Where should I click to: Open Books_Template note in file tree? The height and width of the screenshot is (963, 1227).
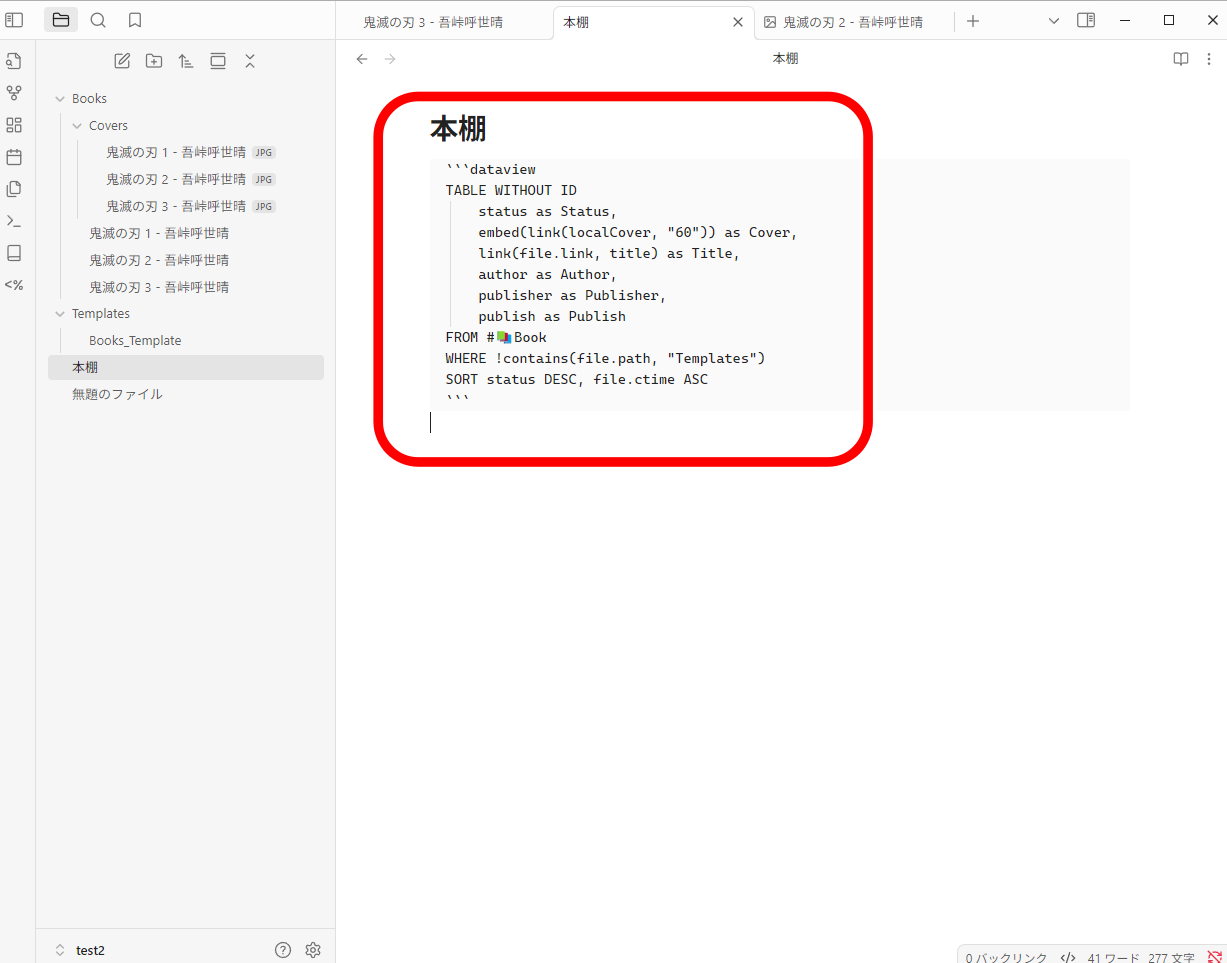click(135, 341)
